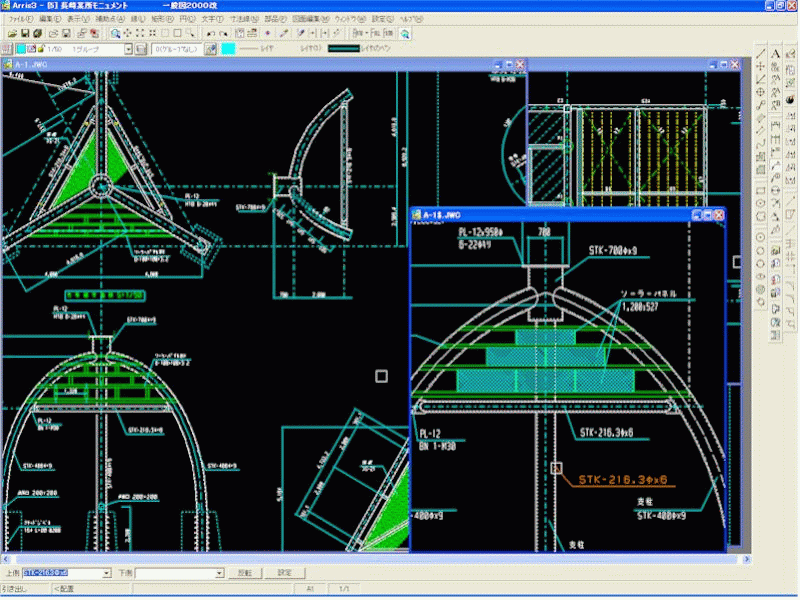Click the 設定 button at bottom
The image size is (800, 600).
[x=284, y=573]
